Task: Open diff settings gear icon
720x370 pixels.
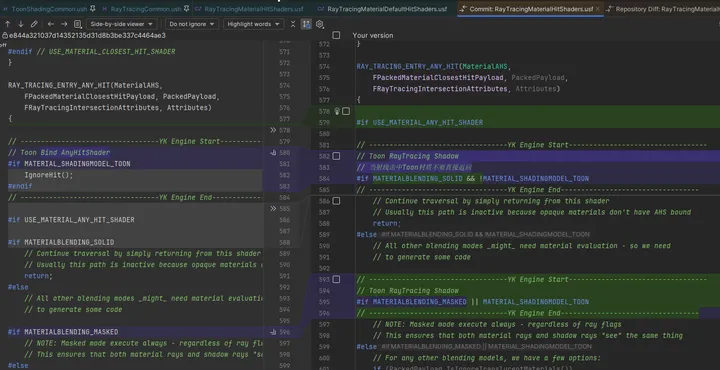Action: (x=320, y=24)
